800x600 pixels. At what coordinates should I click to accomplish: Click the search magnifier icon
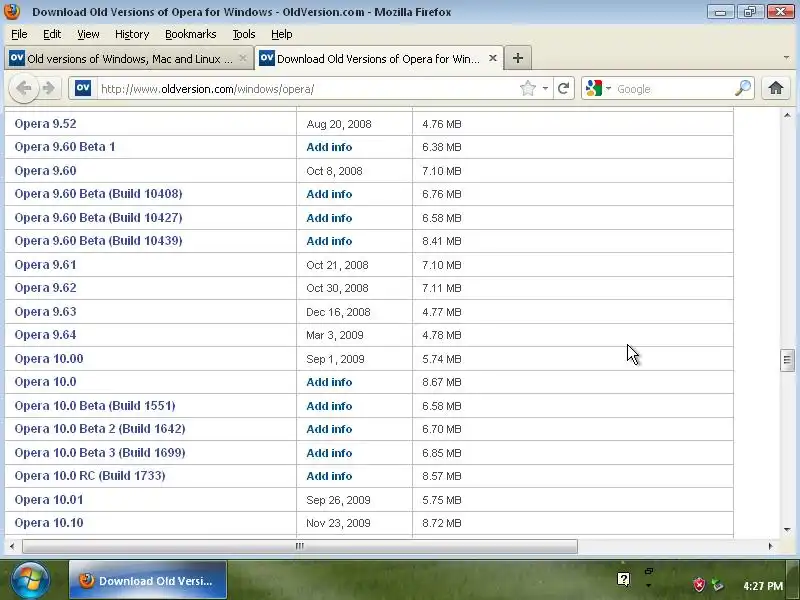(x=743, y=88)
